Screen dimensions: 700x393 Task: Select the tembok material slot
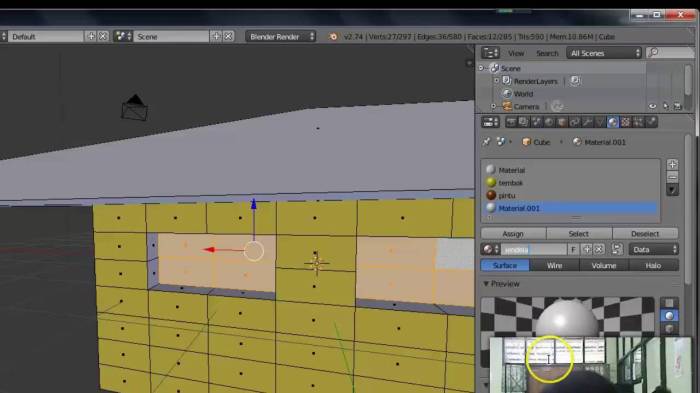pos(570,183)
